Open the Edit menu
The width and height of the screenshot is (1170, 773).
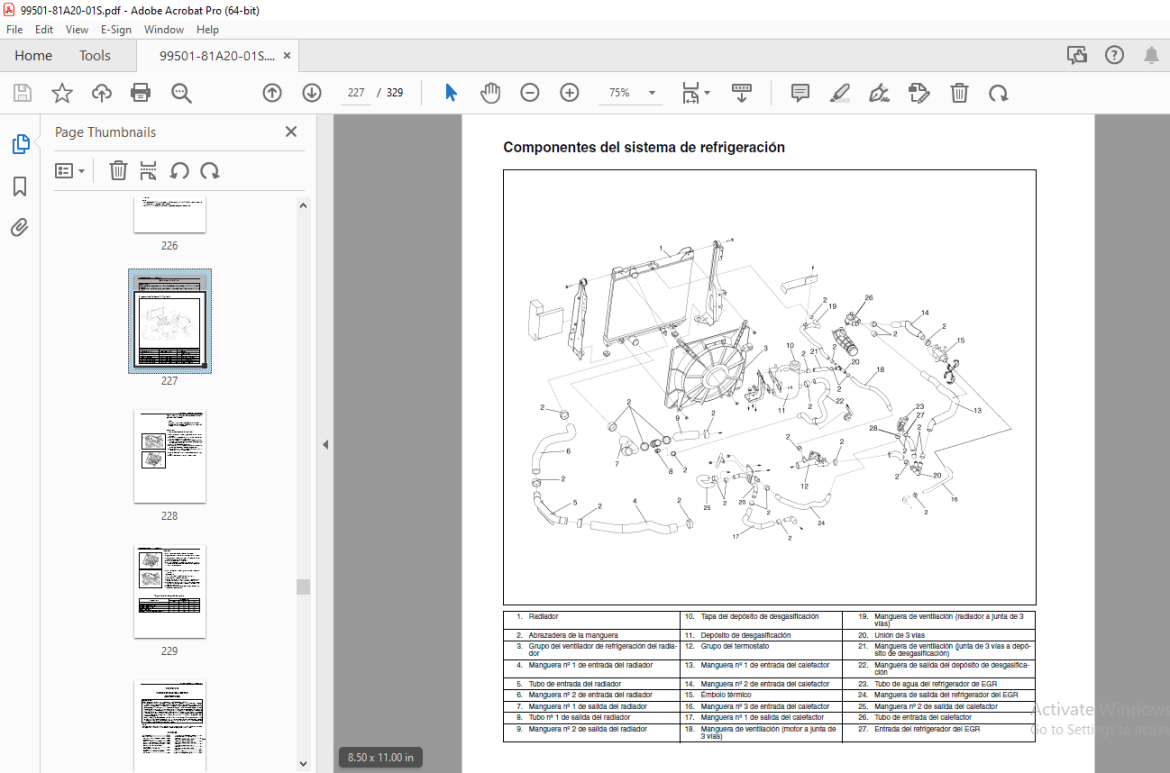44,29
